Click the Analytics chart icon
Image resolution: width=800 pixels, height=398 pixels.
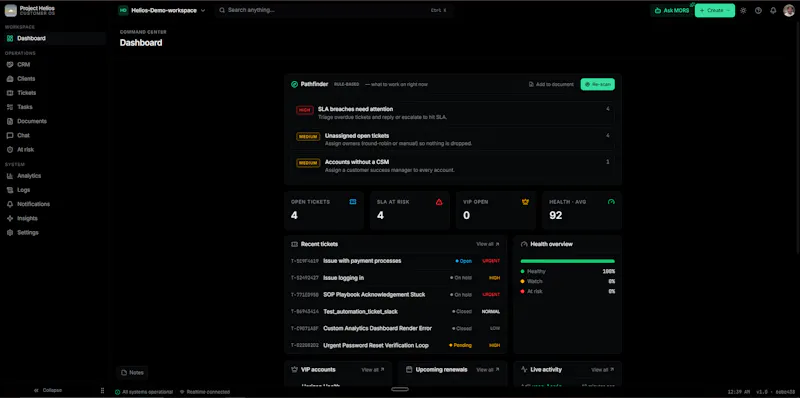pos(10,176)
